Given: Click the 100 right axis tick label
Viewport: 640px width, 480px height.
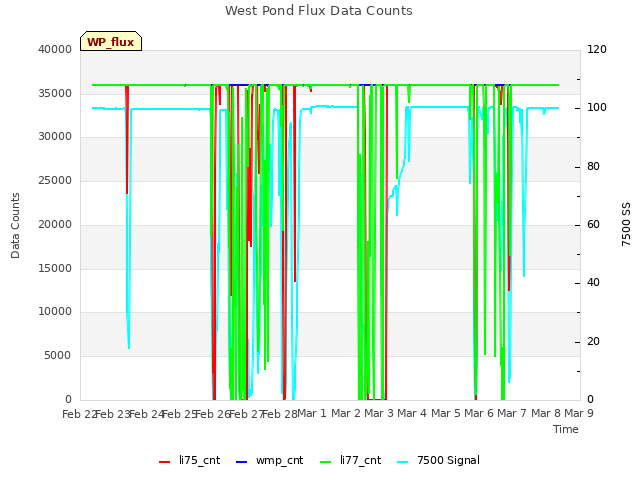Looking at the screenshot, I should click(x=597, y=108).
